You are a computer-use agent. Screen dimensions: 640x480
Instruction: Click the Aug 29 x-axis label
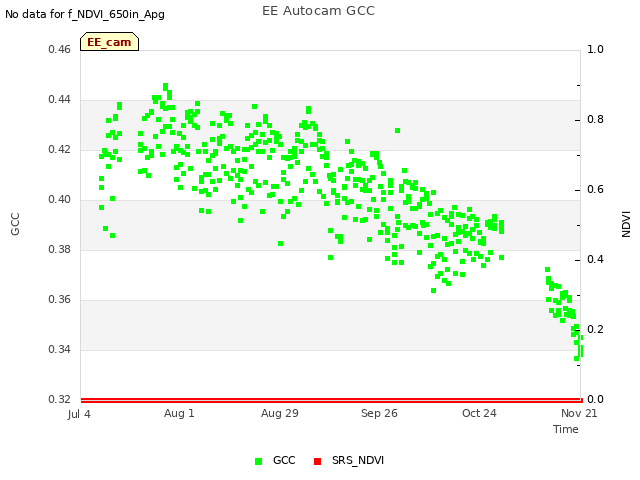point(280,413)
